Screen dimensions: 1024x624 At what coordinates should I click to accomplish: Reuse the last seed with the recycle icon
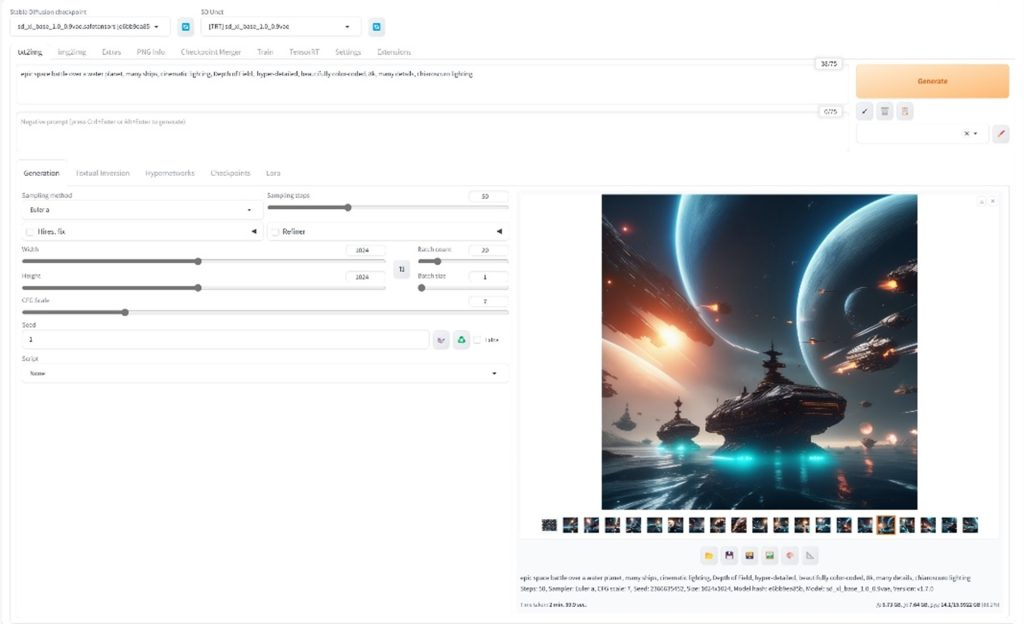point(462,339)
